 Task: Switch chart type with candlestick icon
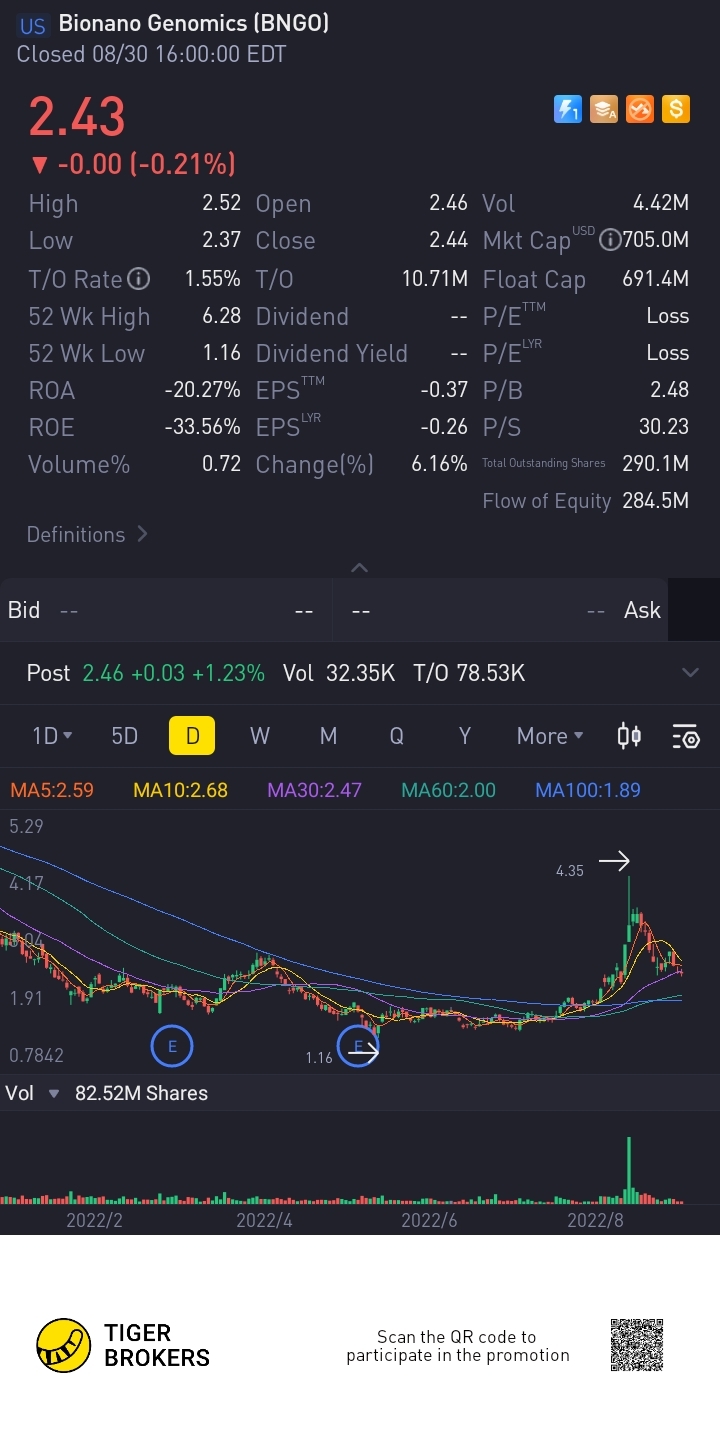[x=629, y=736]
